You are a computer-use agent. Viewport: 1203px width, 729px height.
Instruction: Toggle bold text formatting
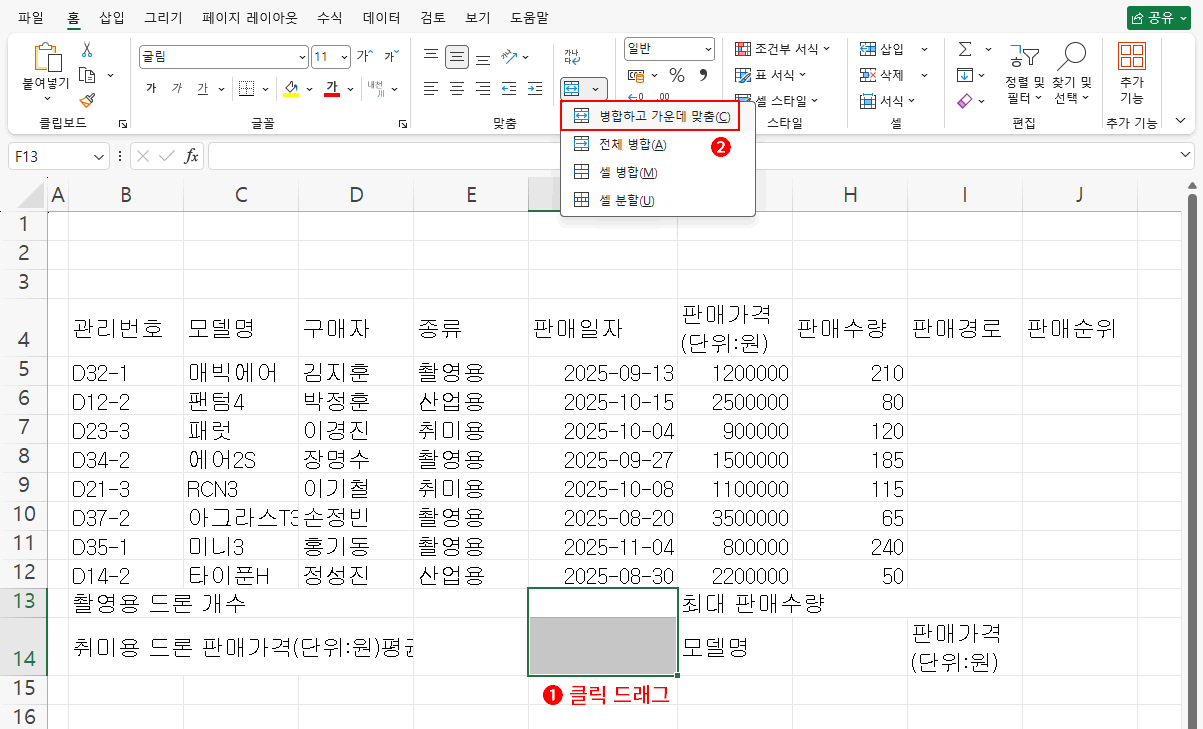pos(151,89)
